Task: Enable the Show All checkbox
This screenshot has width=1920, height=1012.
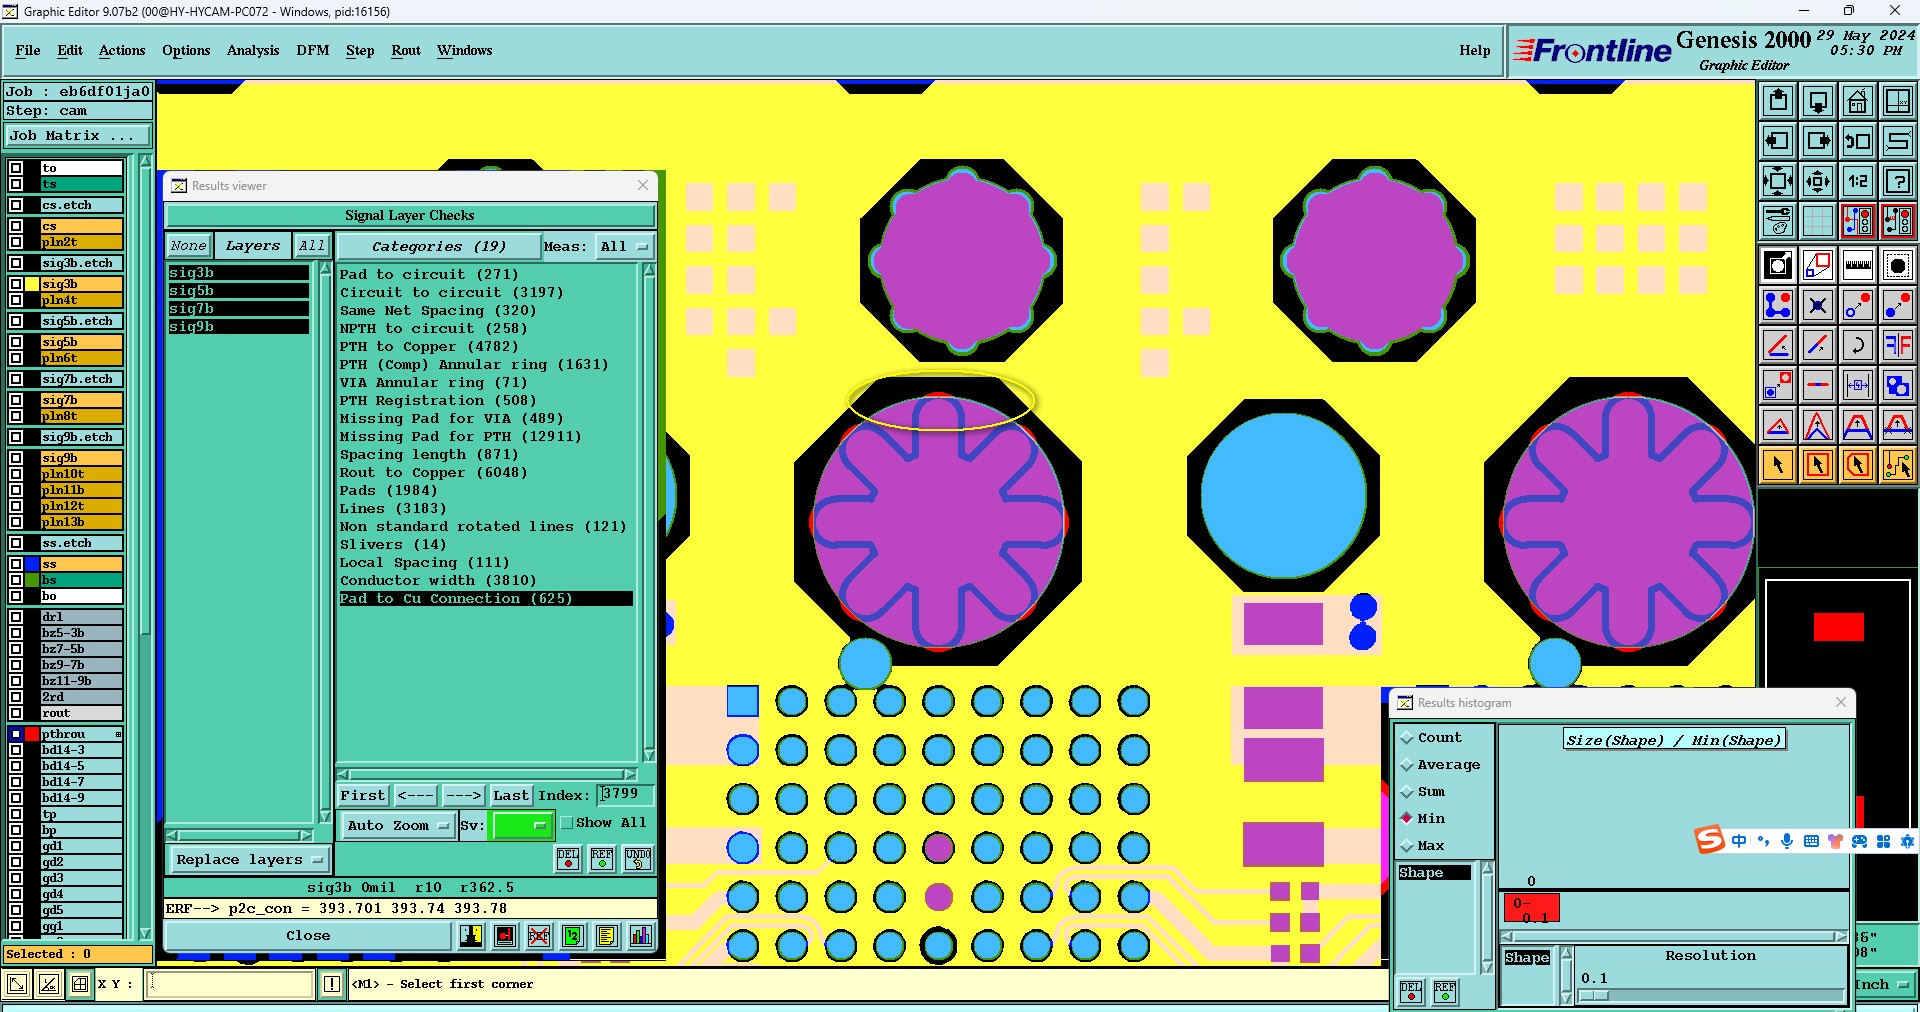Action: [567, 823]
